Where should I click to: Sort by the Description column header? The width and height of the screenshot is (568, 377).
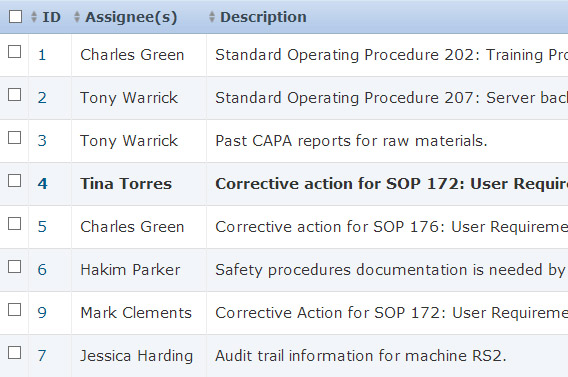coord(263,17)
